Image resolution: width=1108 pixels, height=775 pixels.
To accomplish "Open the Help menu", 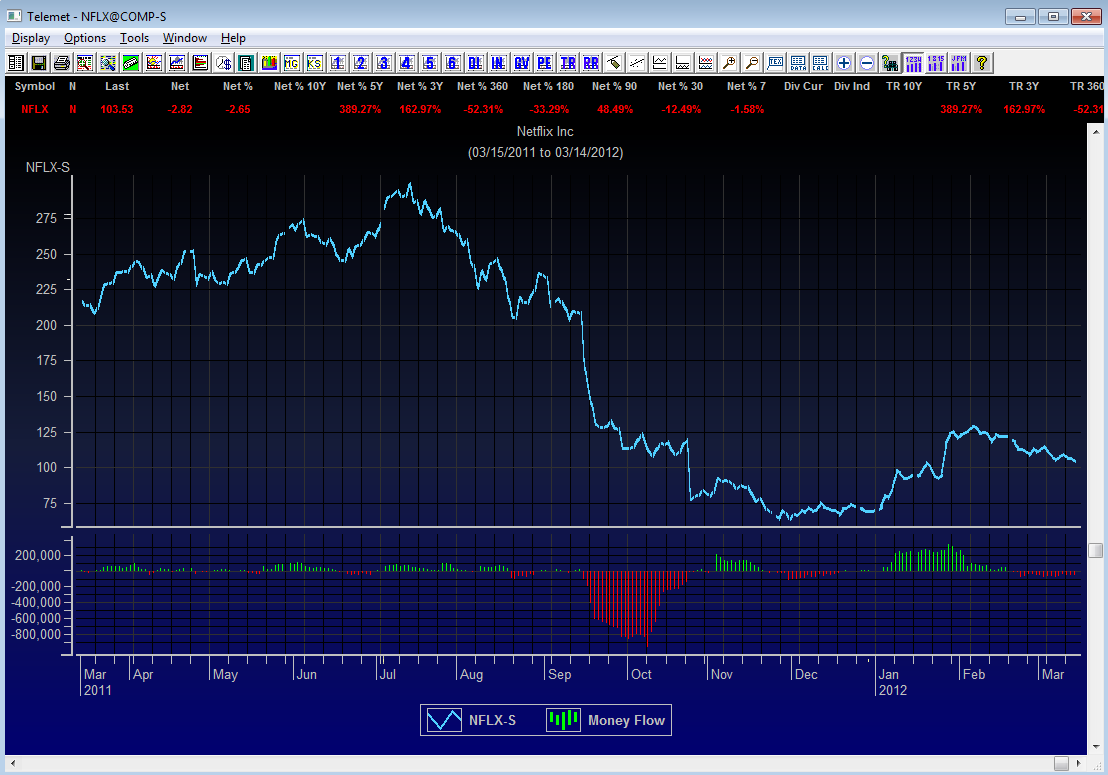I will tap(233, 38).
